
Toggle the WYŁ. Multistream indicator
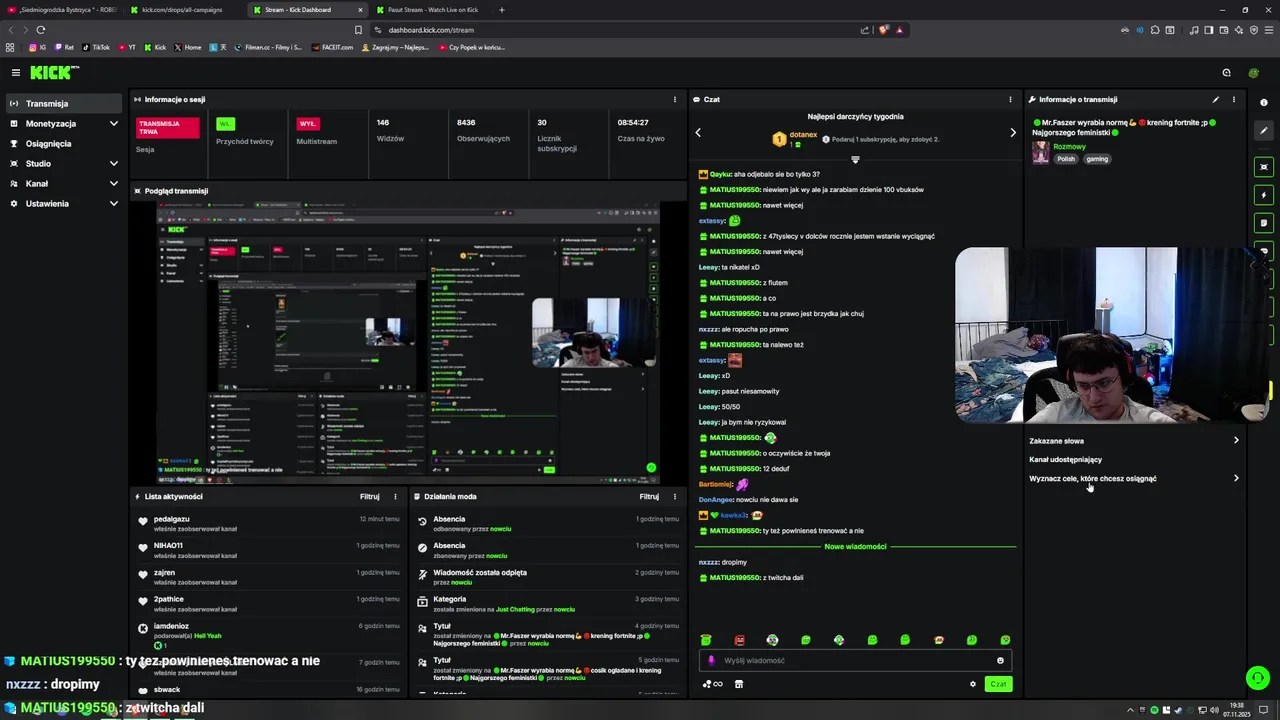click(x=308, y=124)
